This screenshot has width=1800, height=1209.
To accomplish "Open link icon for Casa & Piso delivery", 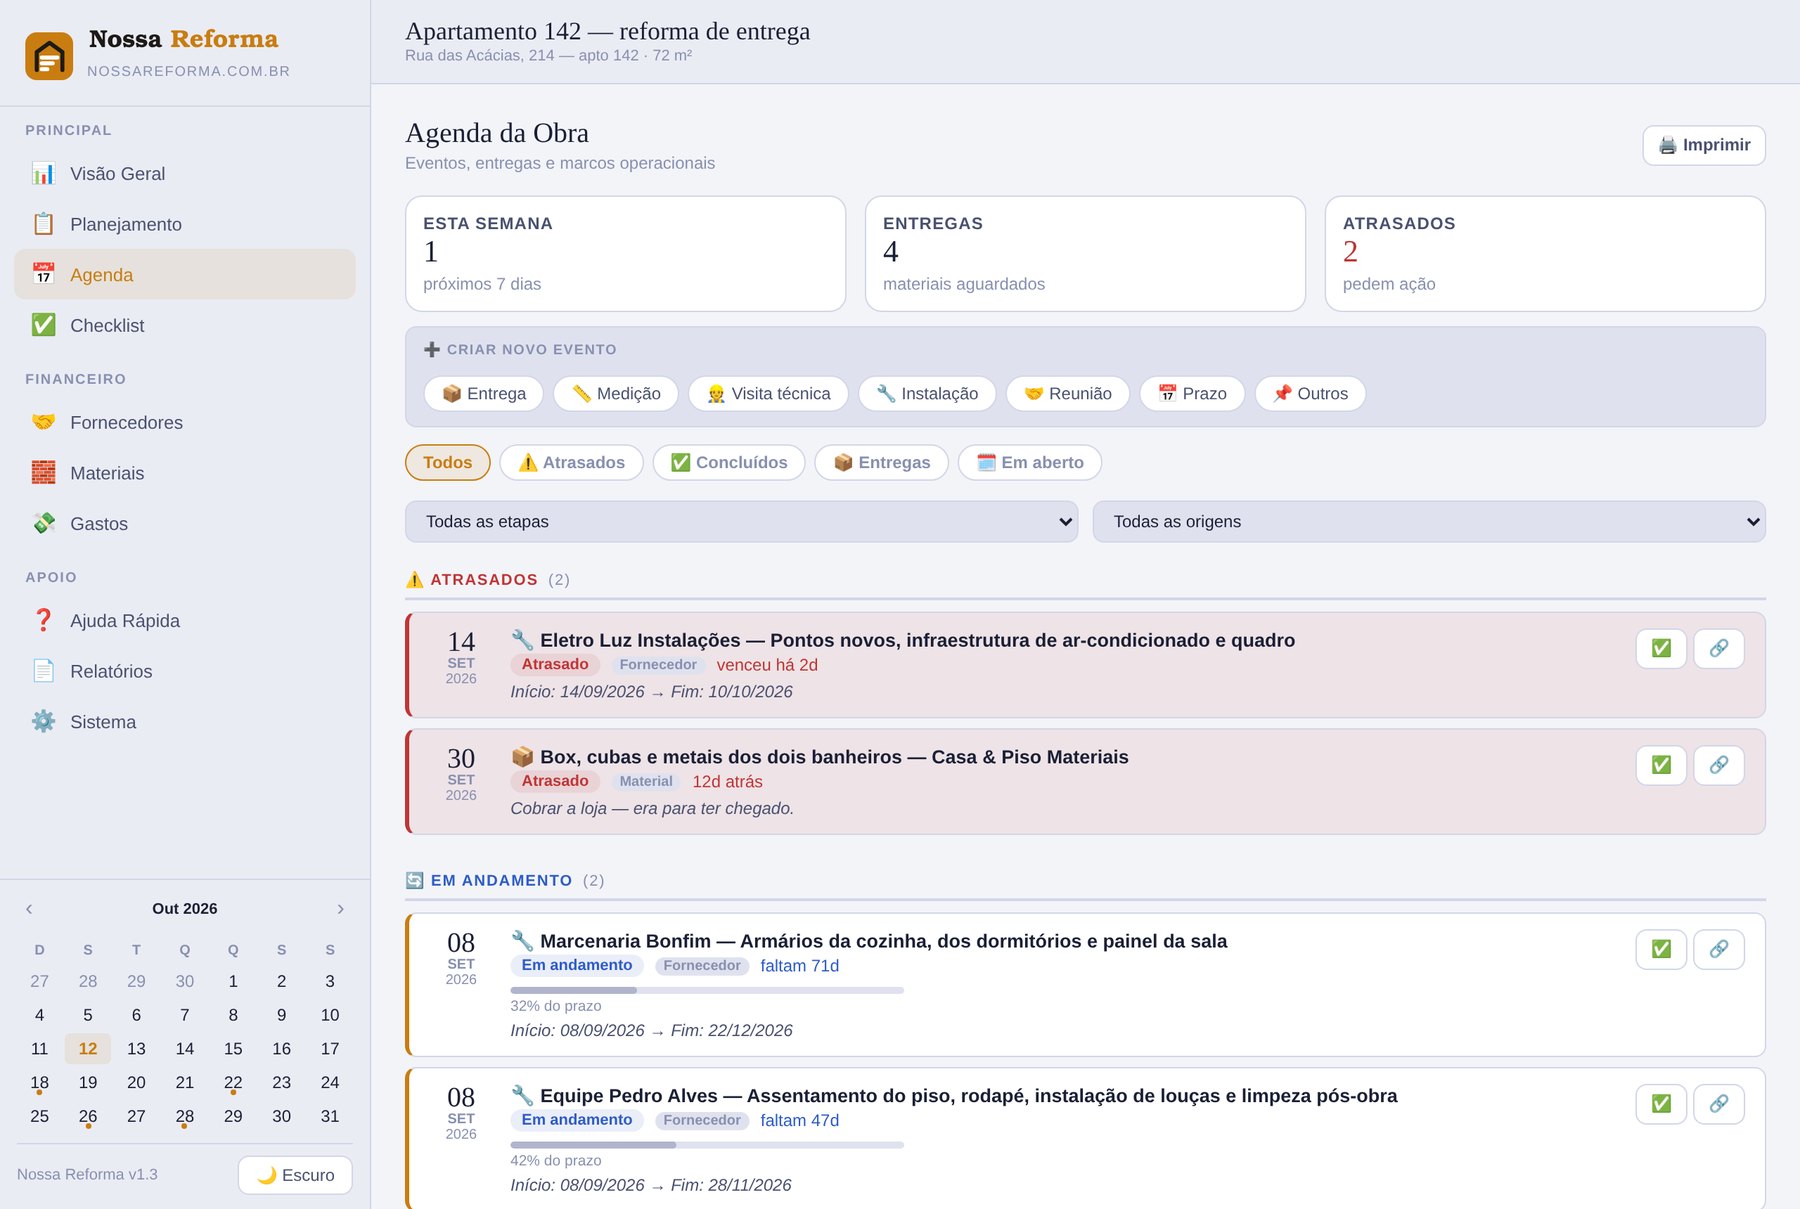I will (x=1719, y=765).
